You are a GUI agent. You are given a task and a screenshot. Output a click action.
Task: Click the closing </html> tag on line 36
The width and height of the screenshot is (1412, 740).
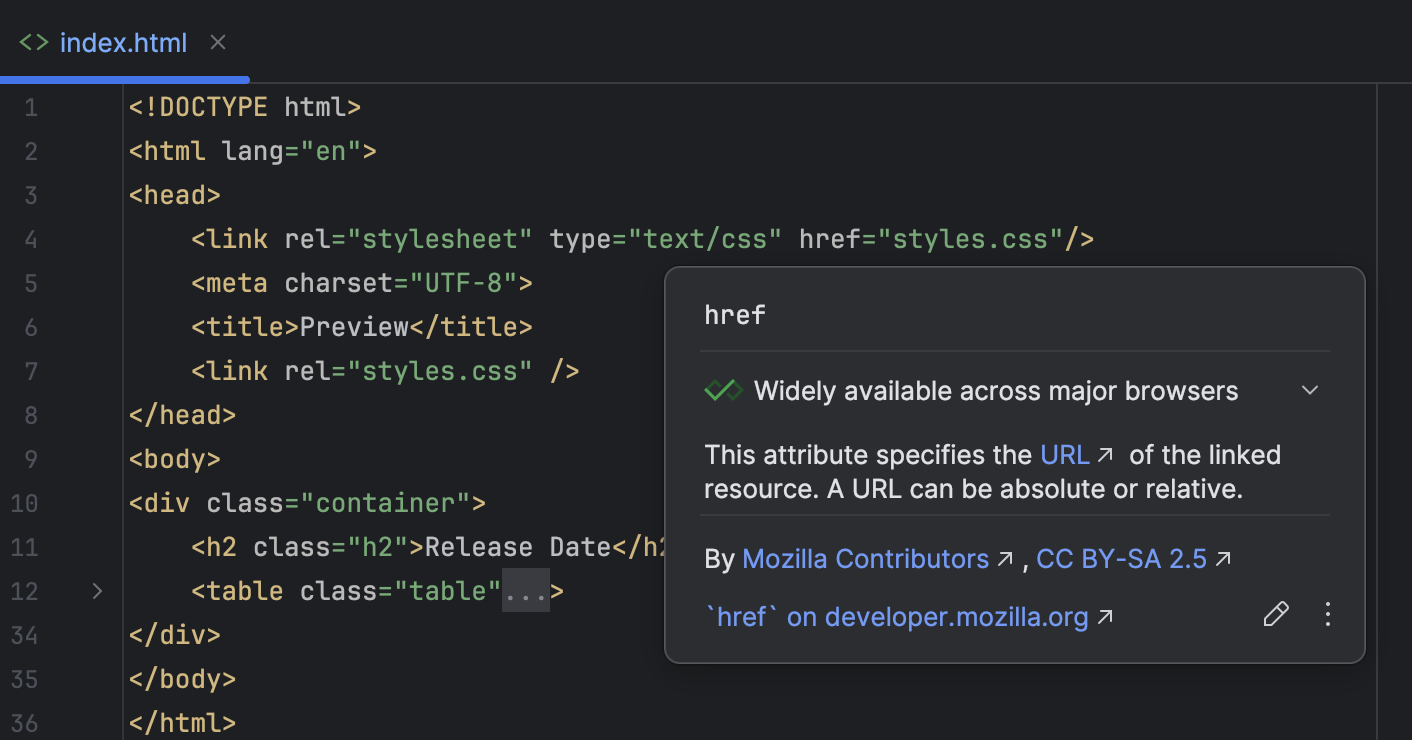183,723
